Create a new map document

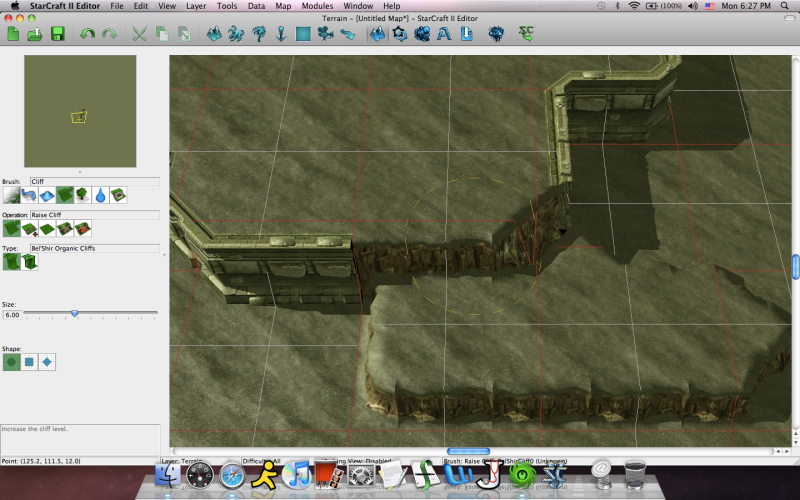[x=13, y=34]
